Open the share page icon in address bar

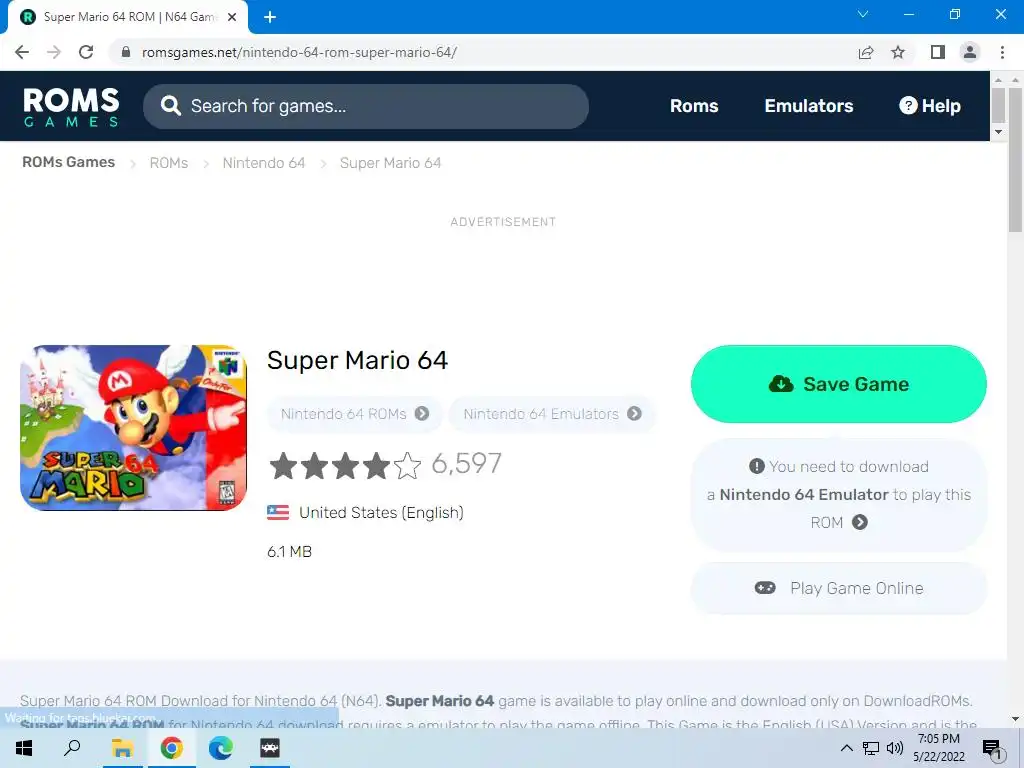click(866, 52)
